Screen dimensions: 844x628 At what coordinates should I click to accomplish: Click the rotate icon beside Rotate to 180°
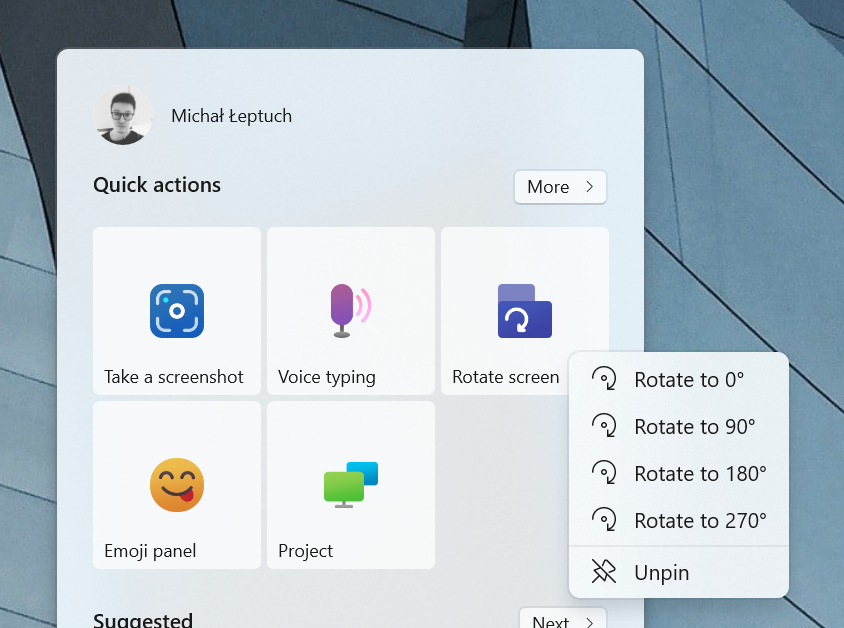(604, 473)
